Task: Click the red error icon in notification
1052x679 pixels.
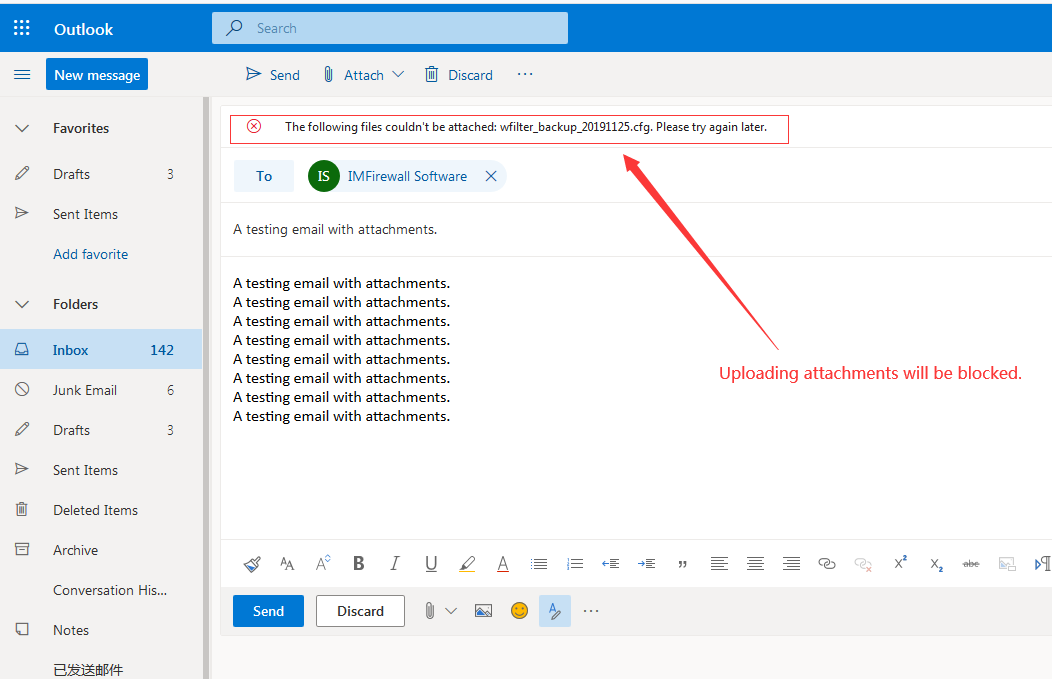Action: pos(254,126)
